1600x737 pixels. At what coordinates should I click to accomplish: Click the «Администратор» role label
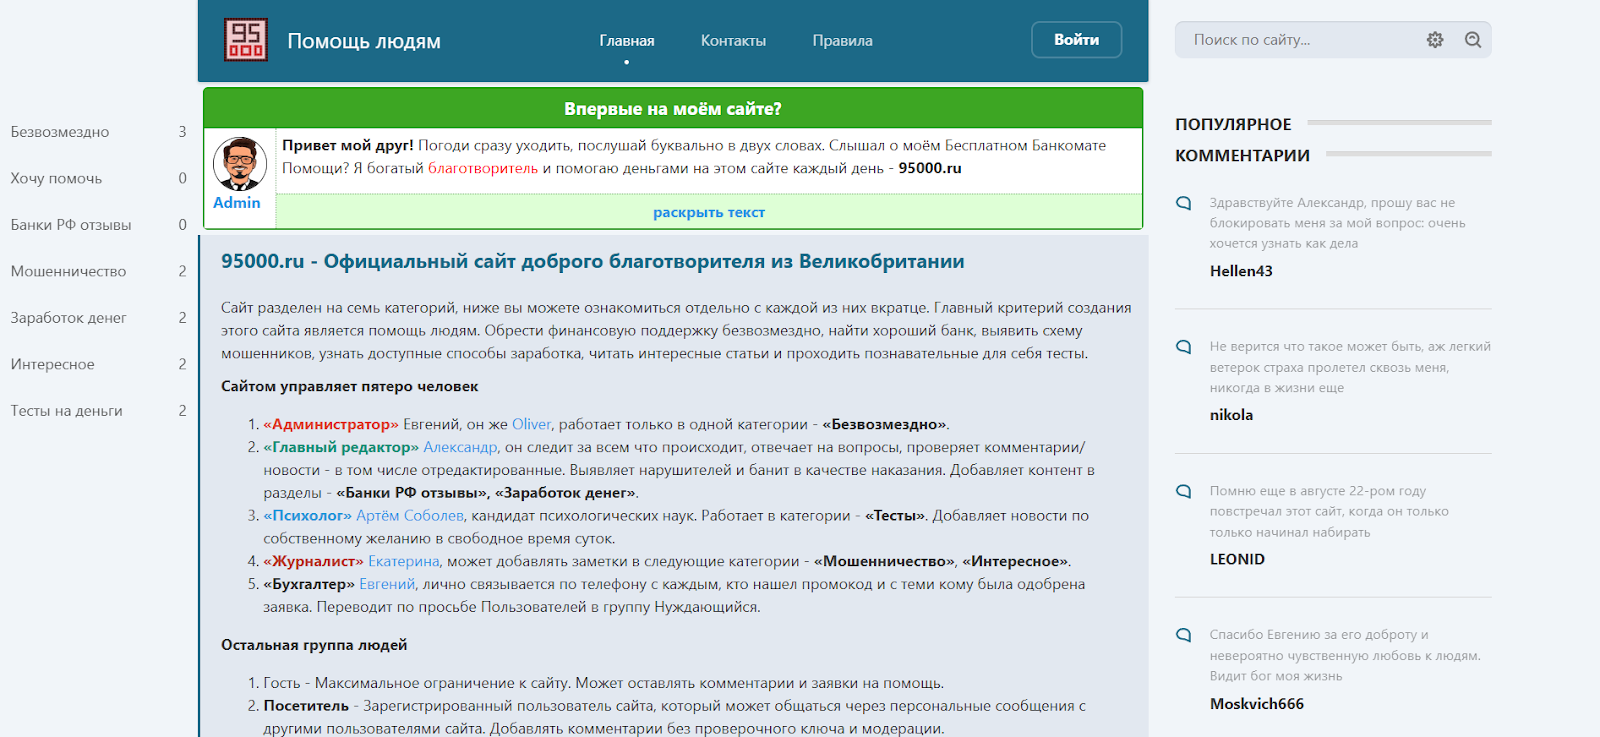[331, 424]
